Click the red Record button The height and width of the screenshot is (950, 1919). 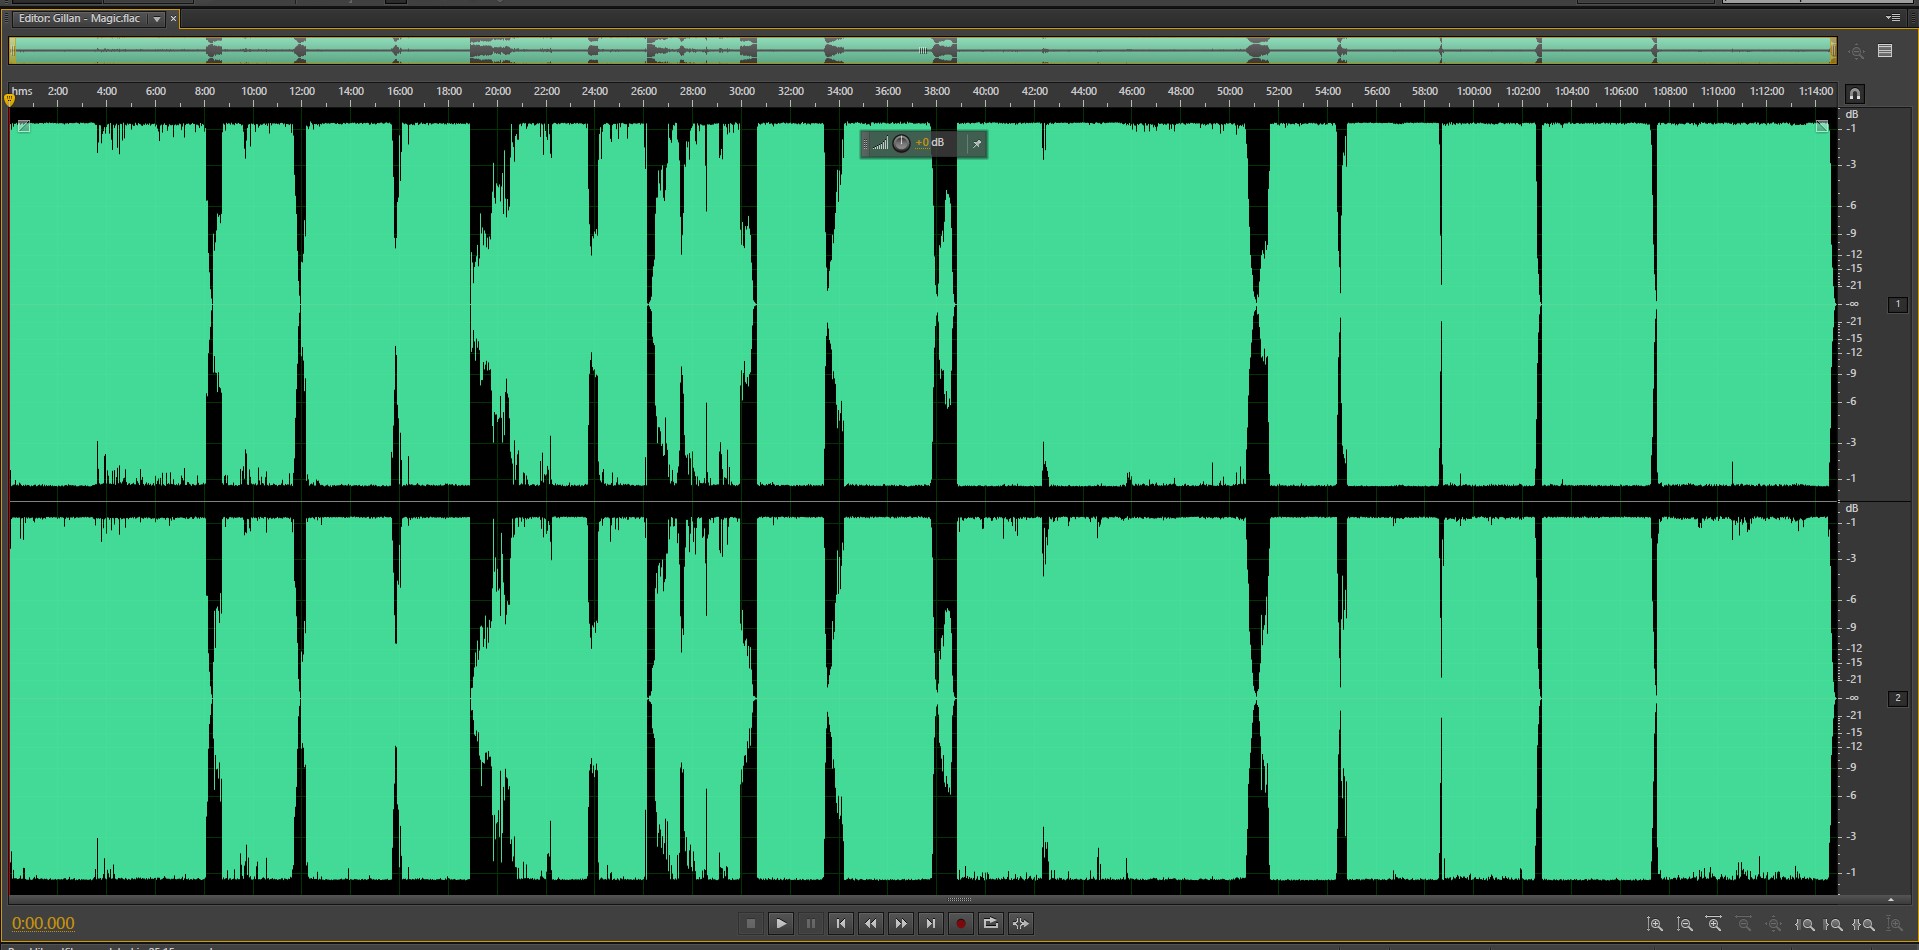click(x=960, y=923)
